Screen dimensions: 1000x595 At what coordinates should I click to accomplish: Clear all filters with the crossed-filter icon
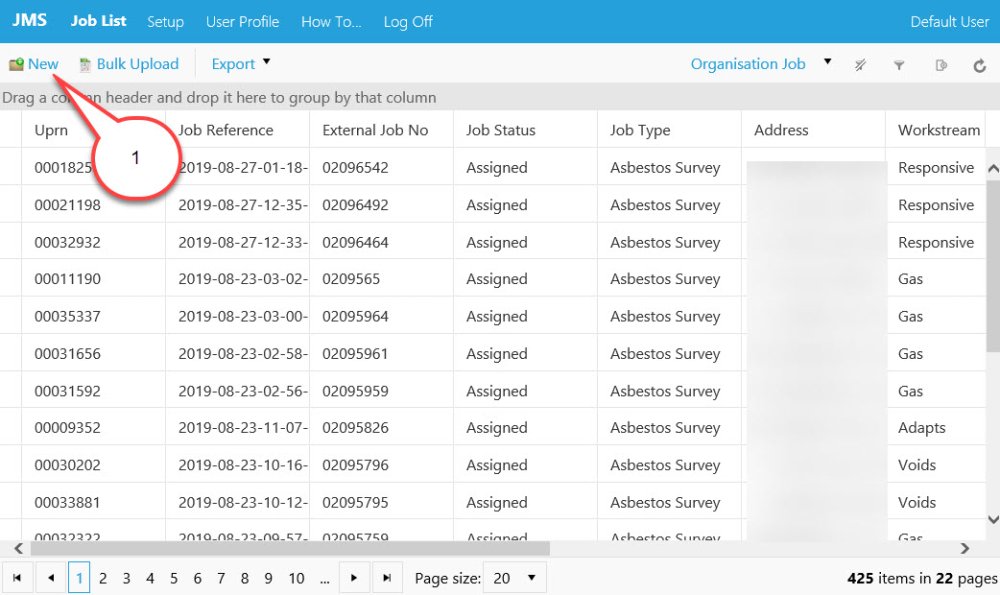(860, 64)
